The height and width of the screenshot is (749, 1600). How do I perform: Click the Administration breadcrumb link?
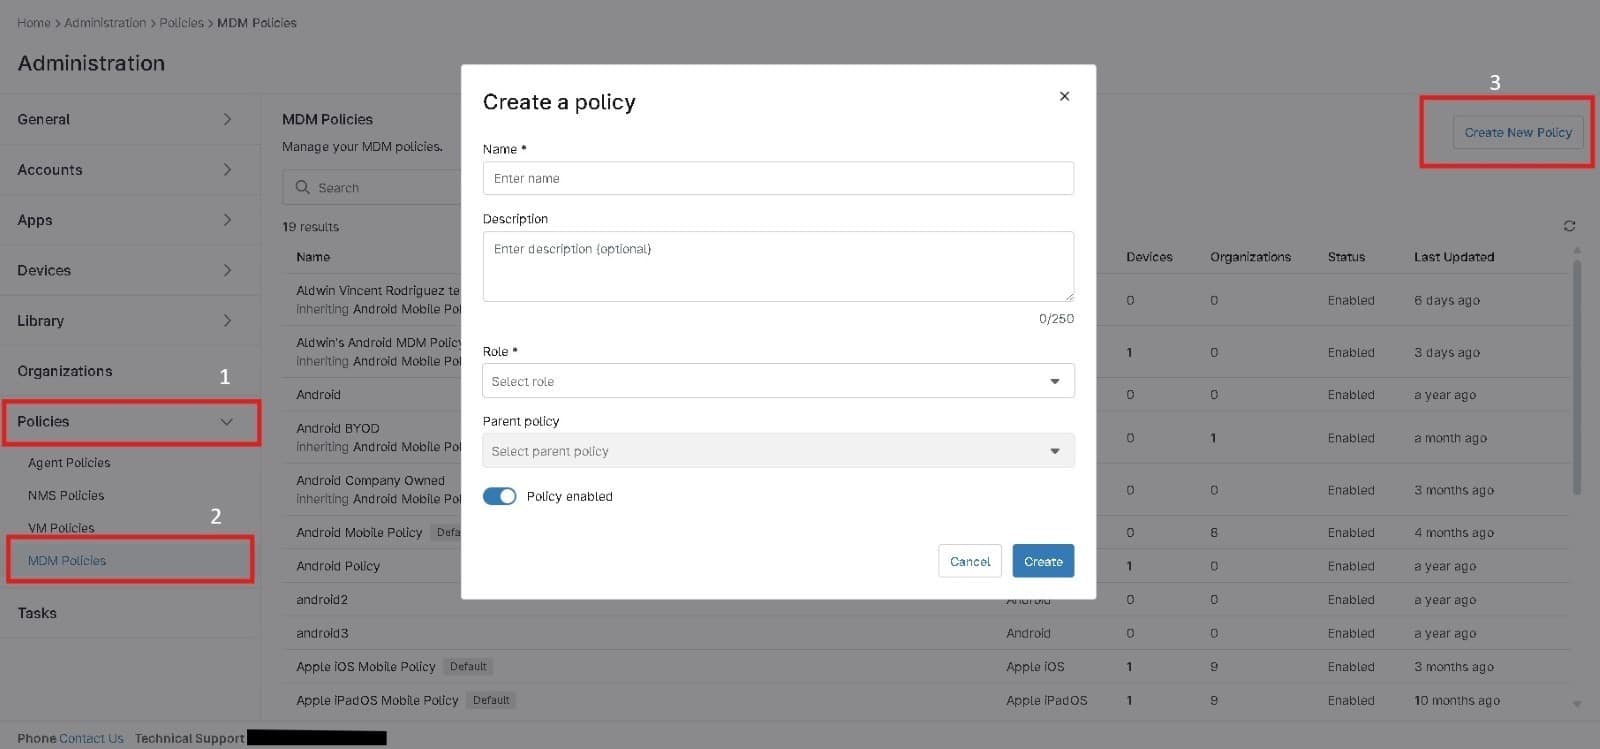pos(106,22)
